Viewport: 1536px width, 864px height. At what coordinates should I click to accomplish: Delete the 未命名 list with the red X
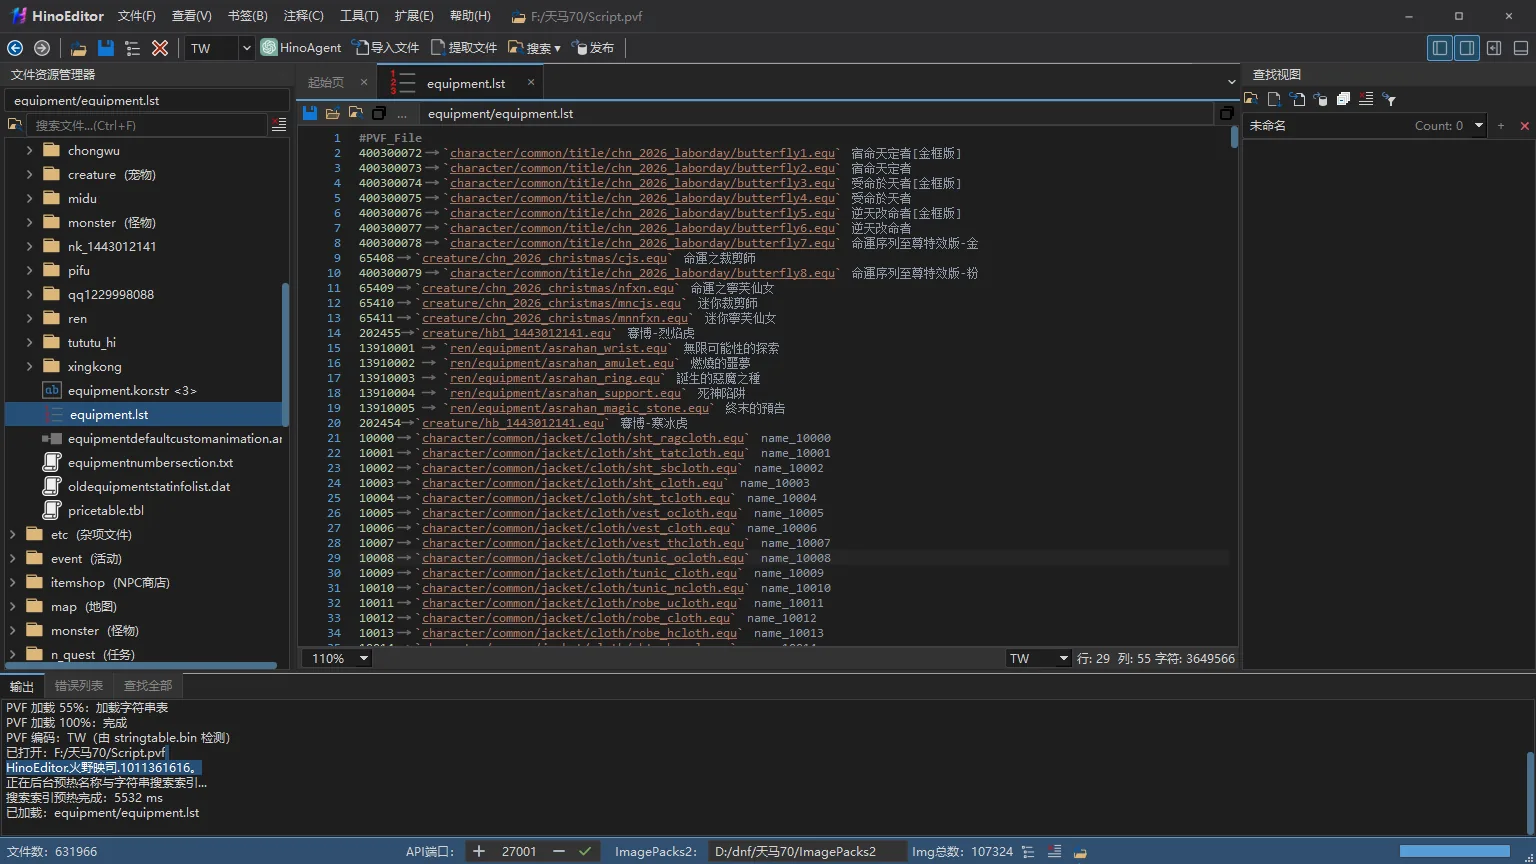1524,126
